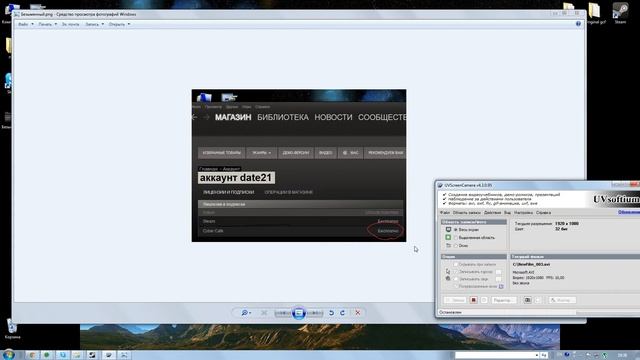Open the Steam taskbar icon

click(93, 355)
